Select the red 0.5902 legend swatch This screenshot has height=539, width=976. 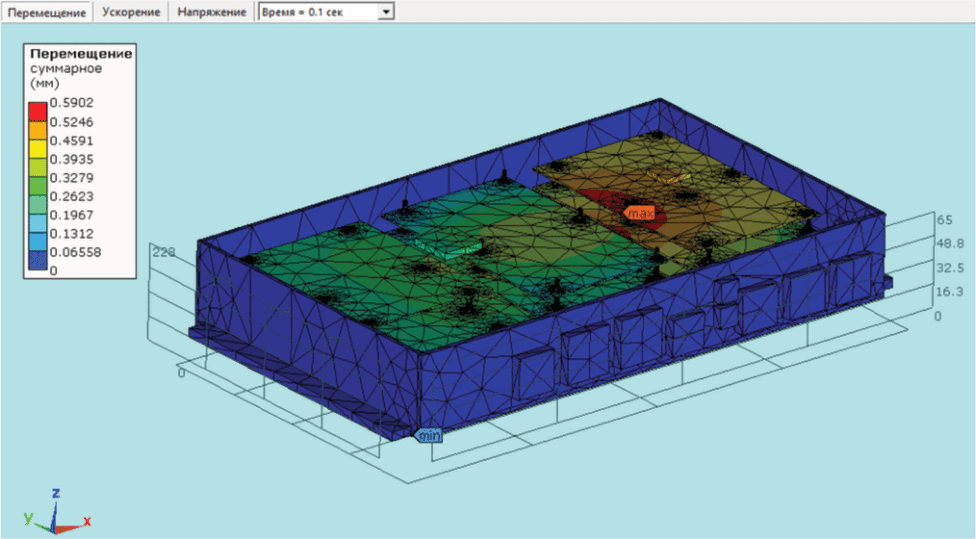38,112
